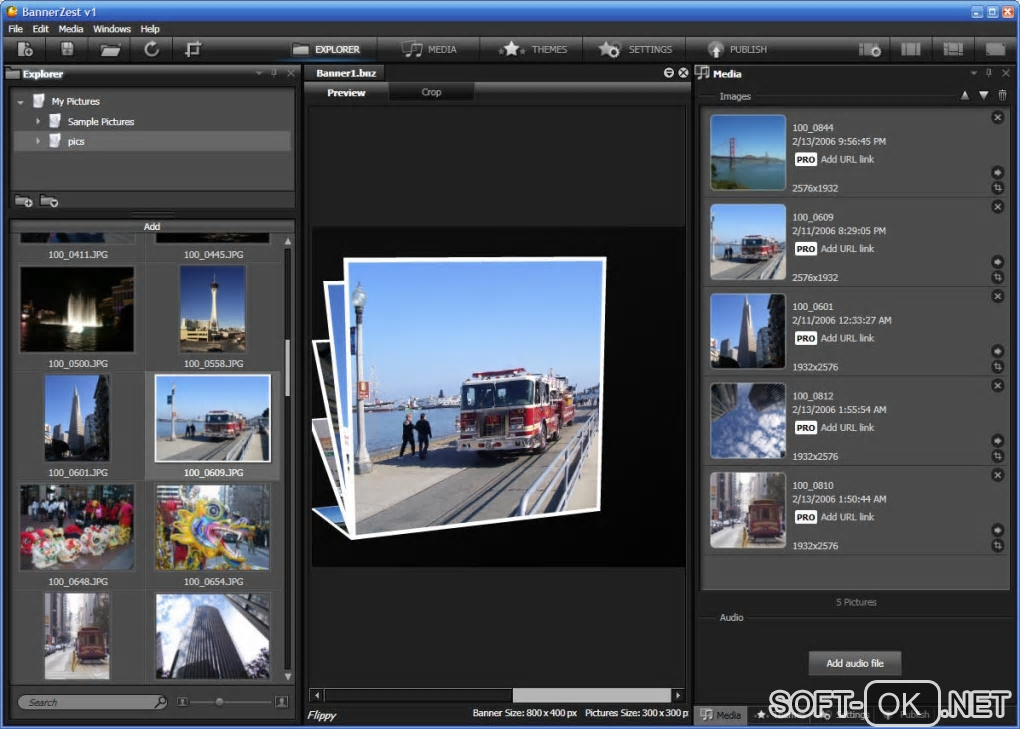Save the banner using floppy icon
1020x729 pixels.
coord(67,49)
